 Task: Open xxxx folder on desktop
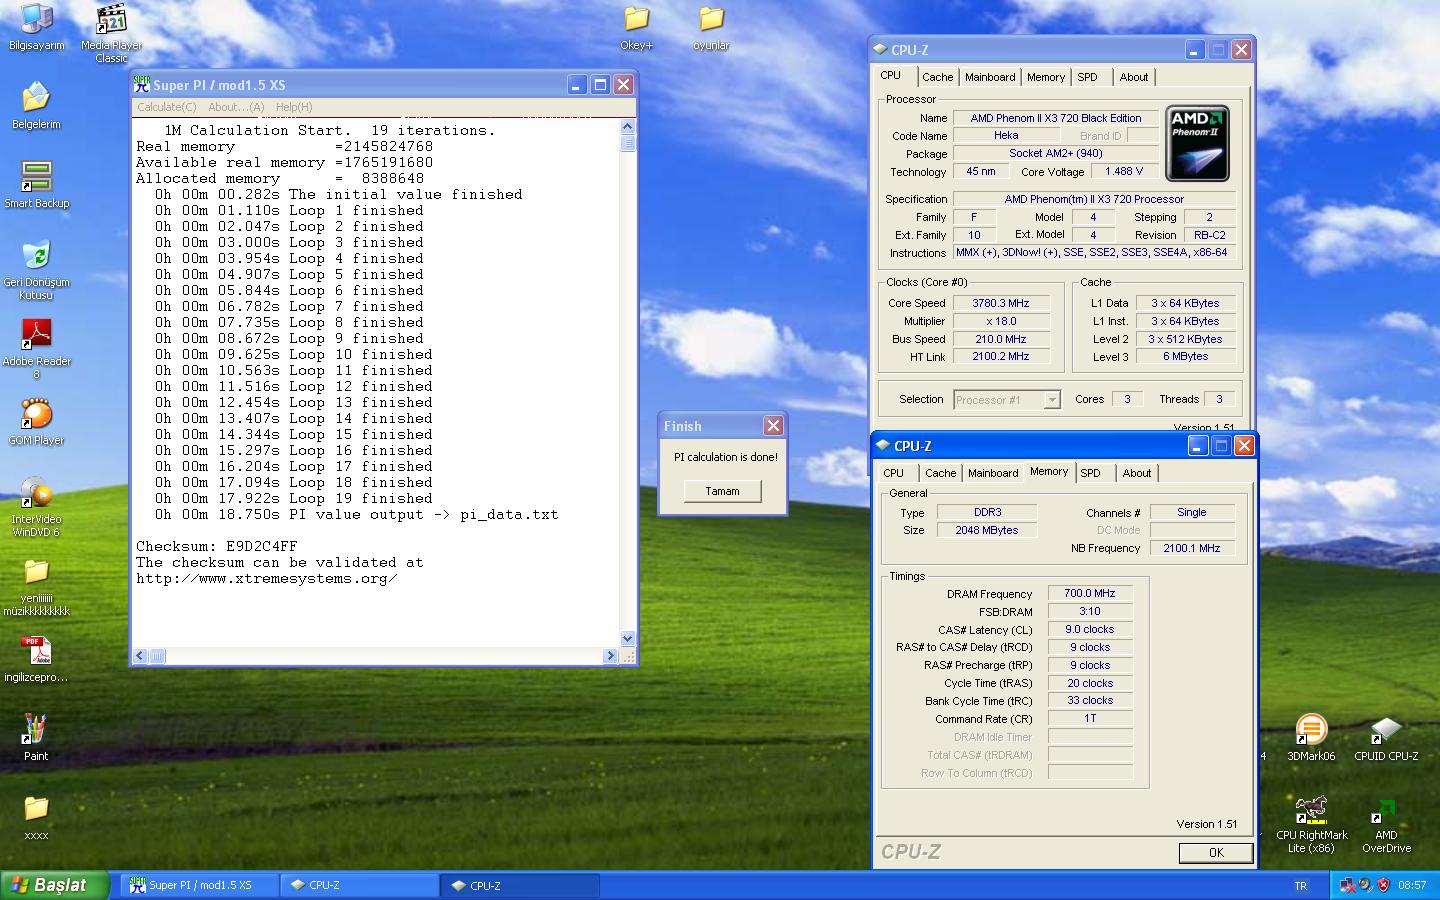tap(36, 816)
